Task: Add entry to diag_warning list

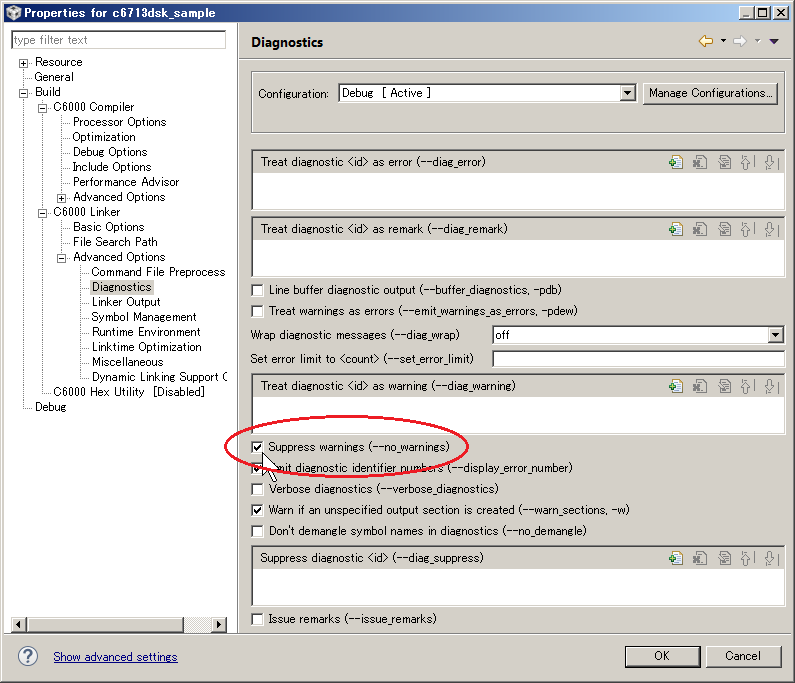Action: pyautogui.click(x=676, y=386)
